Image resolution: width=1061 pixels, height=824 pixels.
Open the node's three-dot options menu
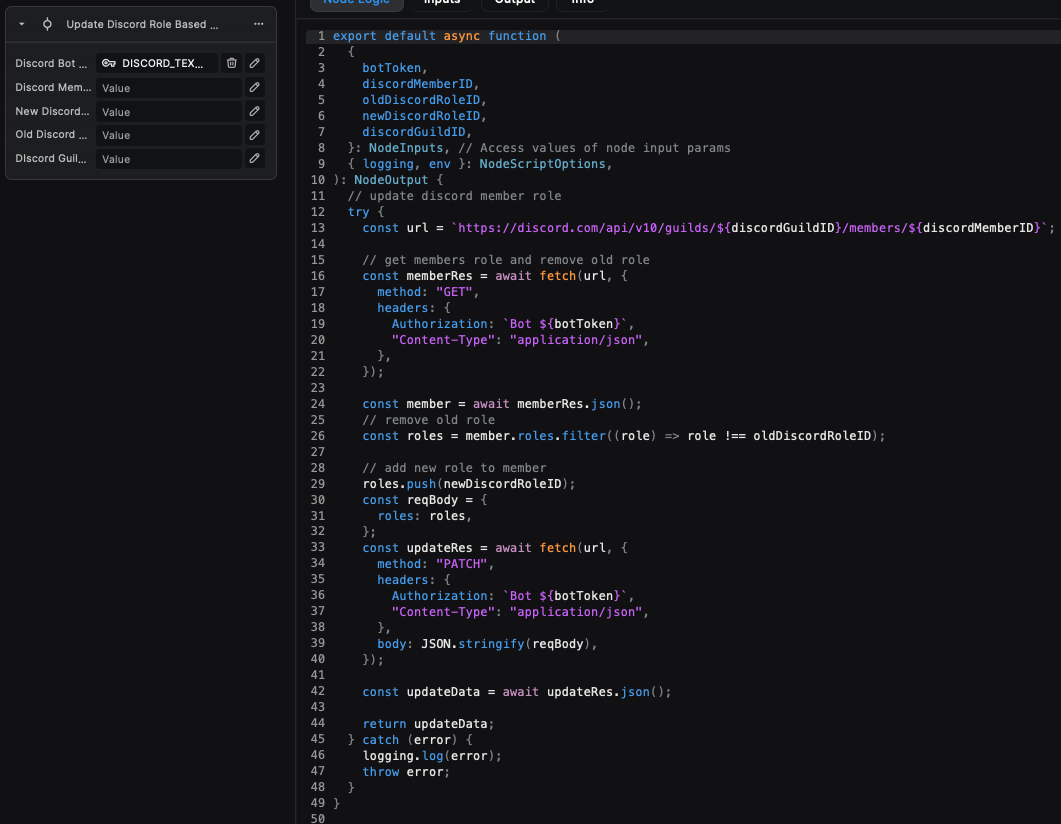click(259, 24)
